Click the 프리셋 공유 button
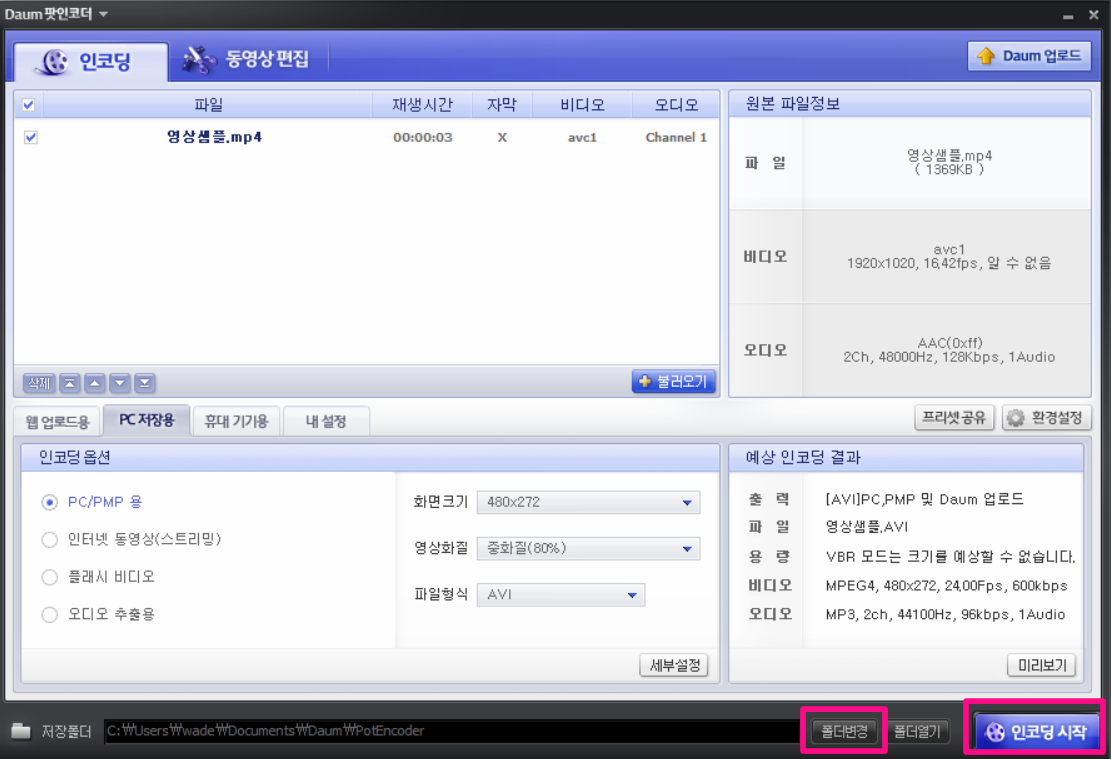Screen dimensions: 1111x759 pyautogui.click(x=954, y=417)
